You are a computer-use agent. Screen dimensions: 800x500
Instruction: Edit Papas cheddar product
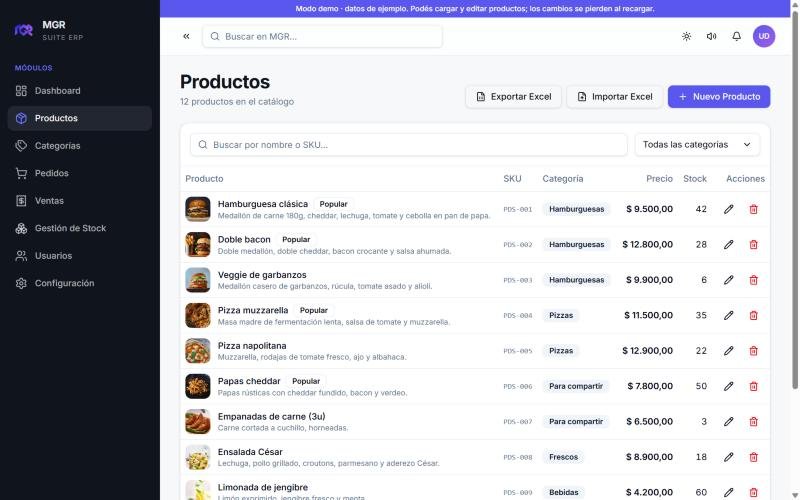click(x=729, y=387)
